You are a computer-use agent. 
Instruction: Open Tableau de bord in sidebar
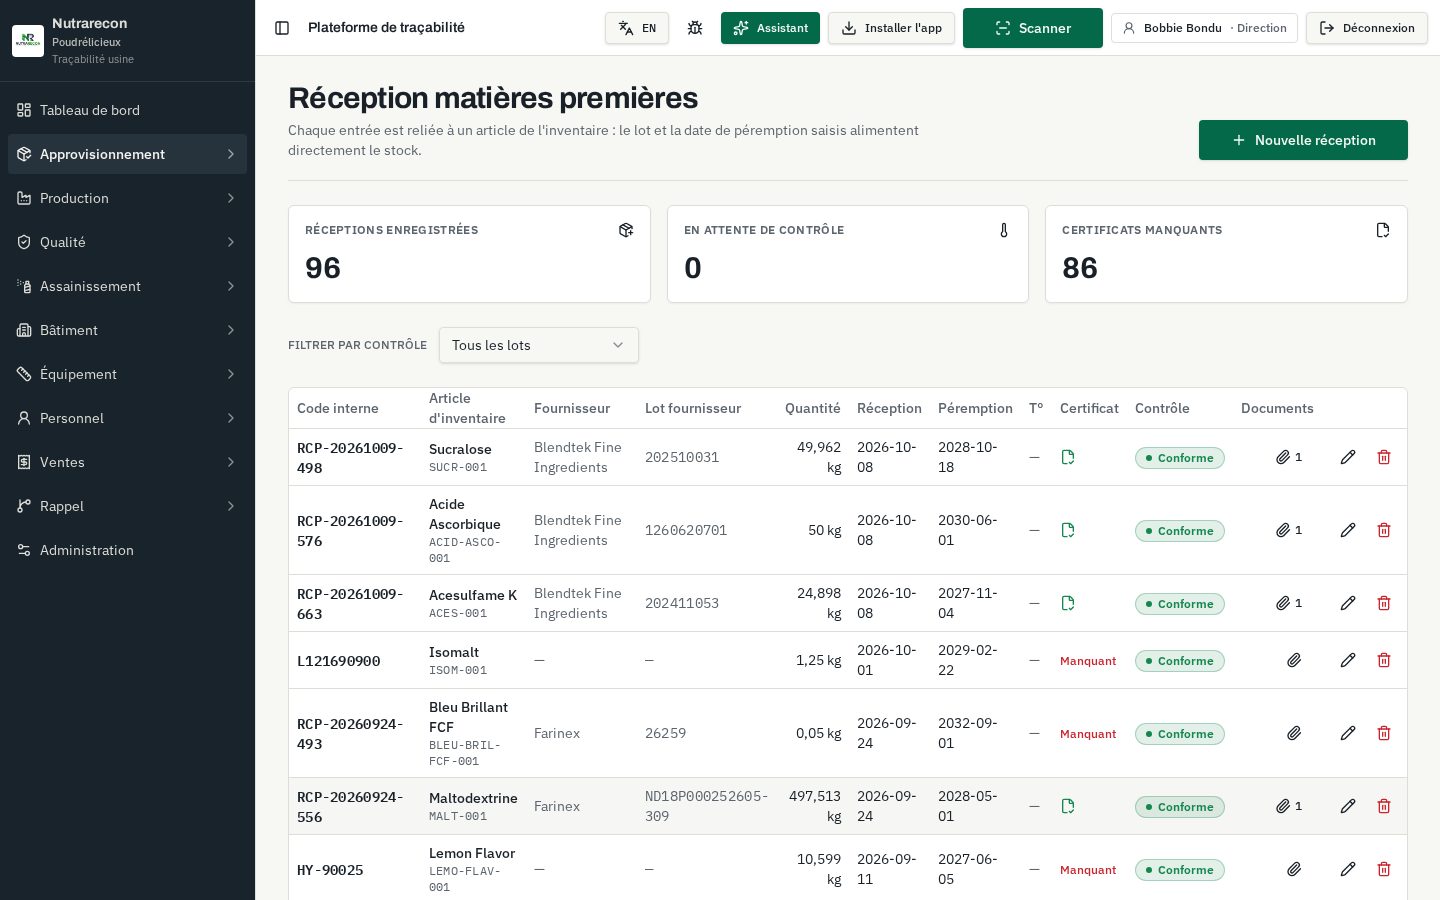pos(127,110)
